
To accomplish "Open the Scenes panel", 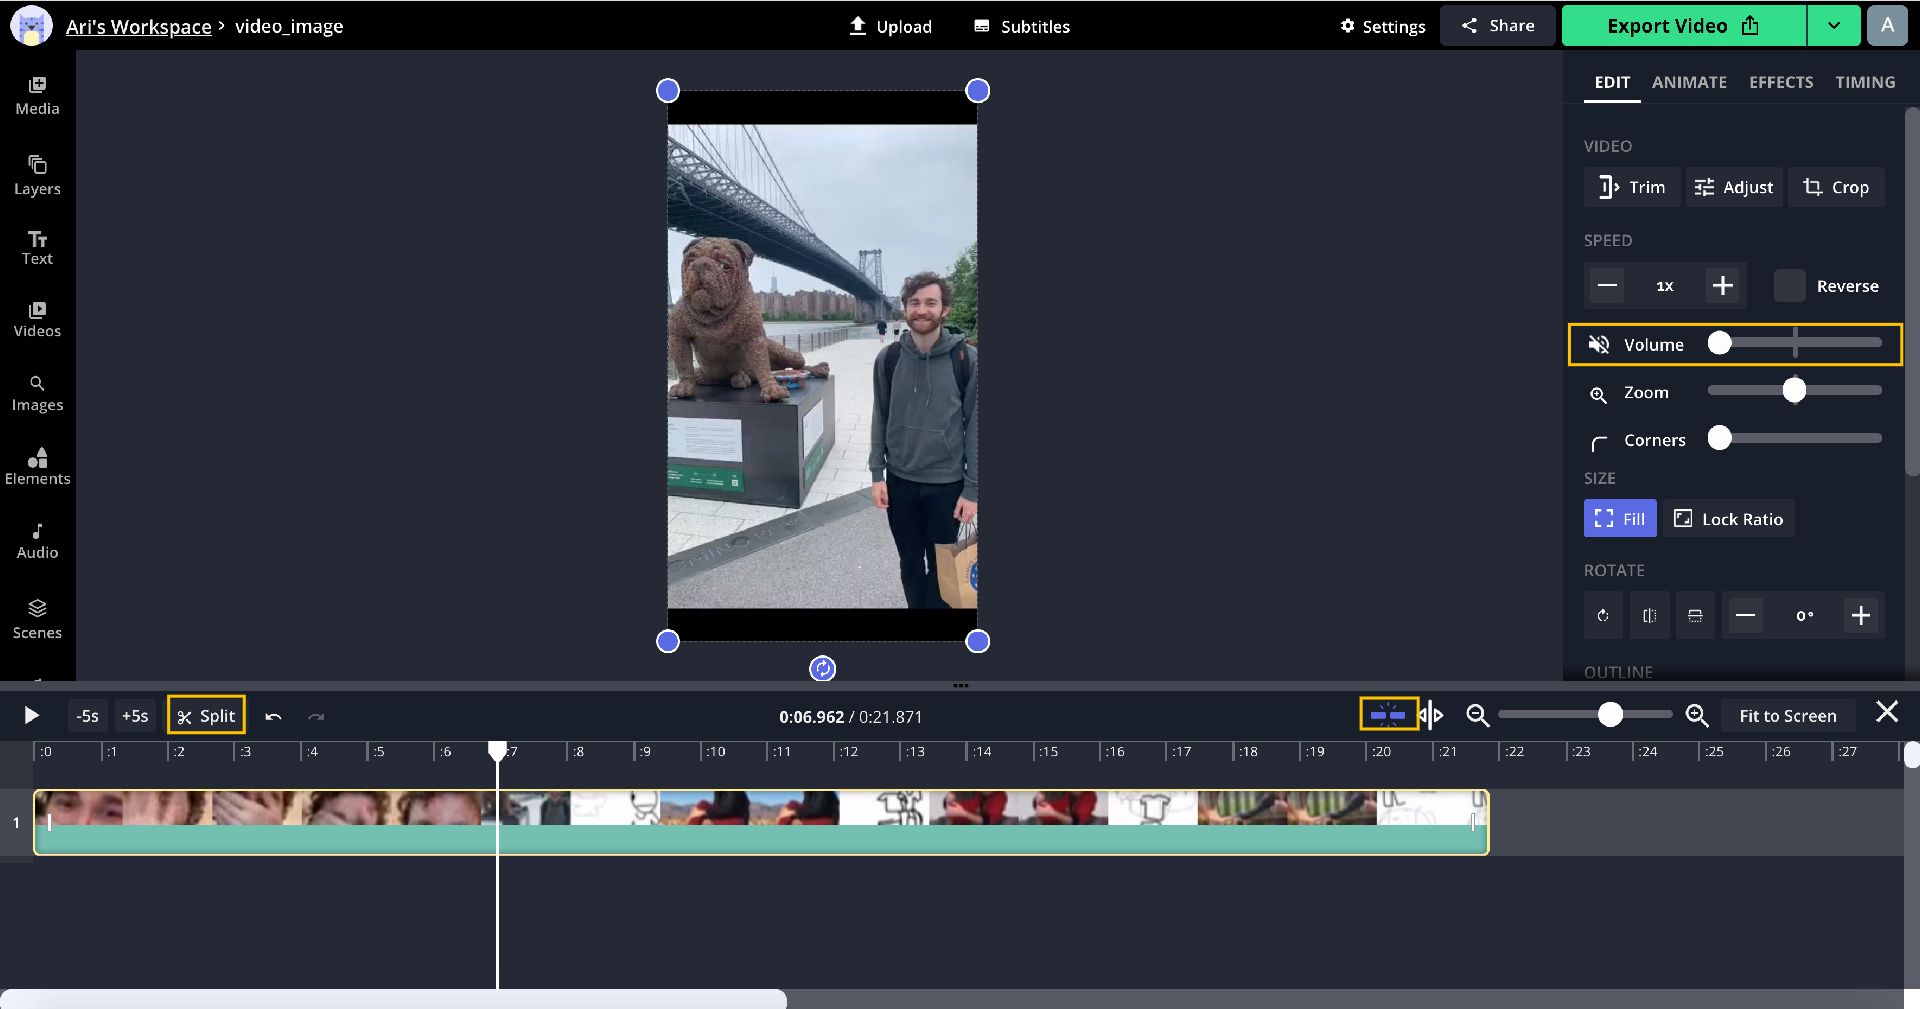I will point(37,619).
